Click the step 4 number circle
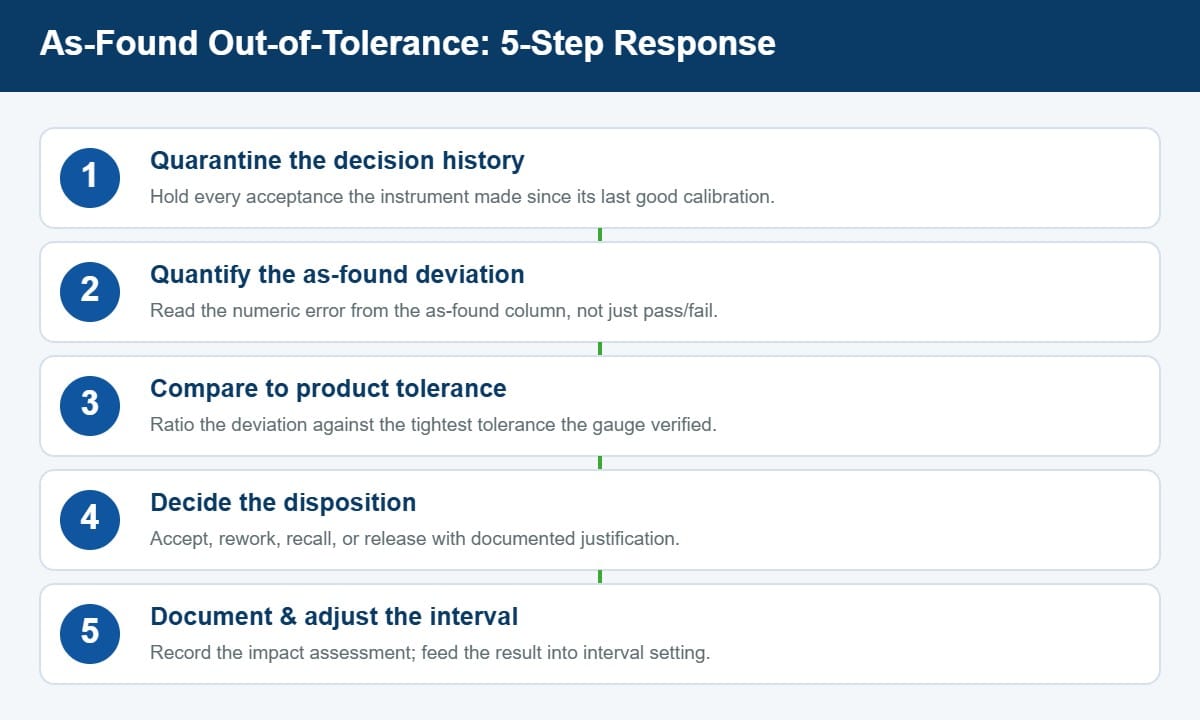Screen dimensions: 1200x720 click(90, 520)
